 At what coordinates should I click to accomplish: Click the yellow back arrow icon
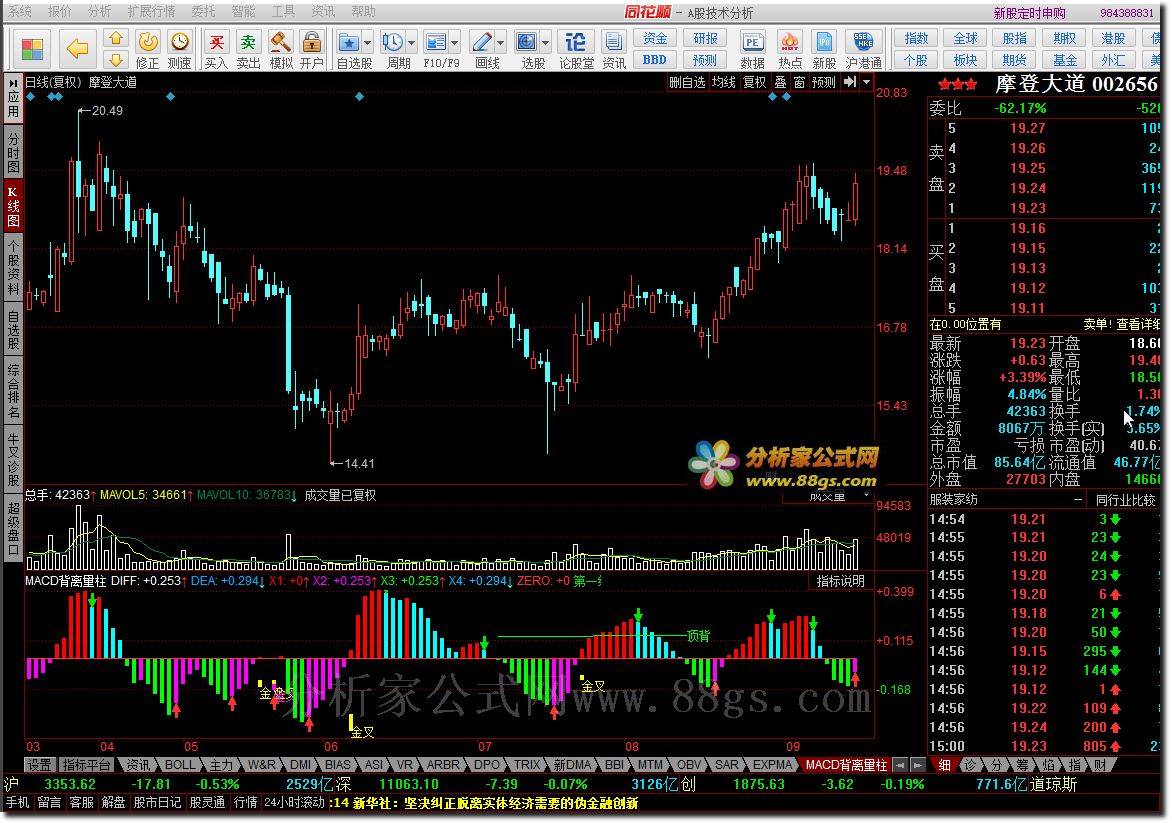[77, 49]
